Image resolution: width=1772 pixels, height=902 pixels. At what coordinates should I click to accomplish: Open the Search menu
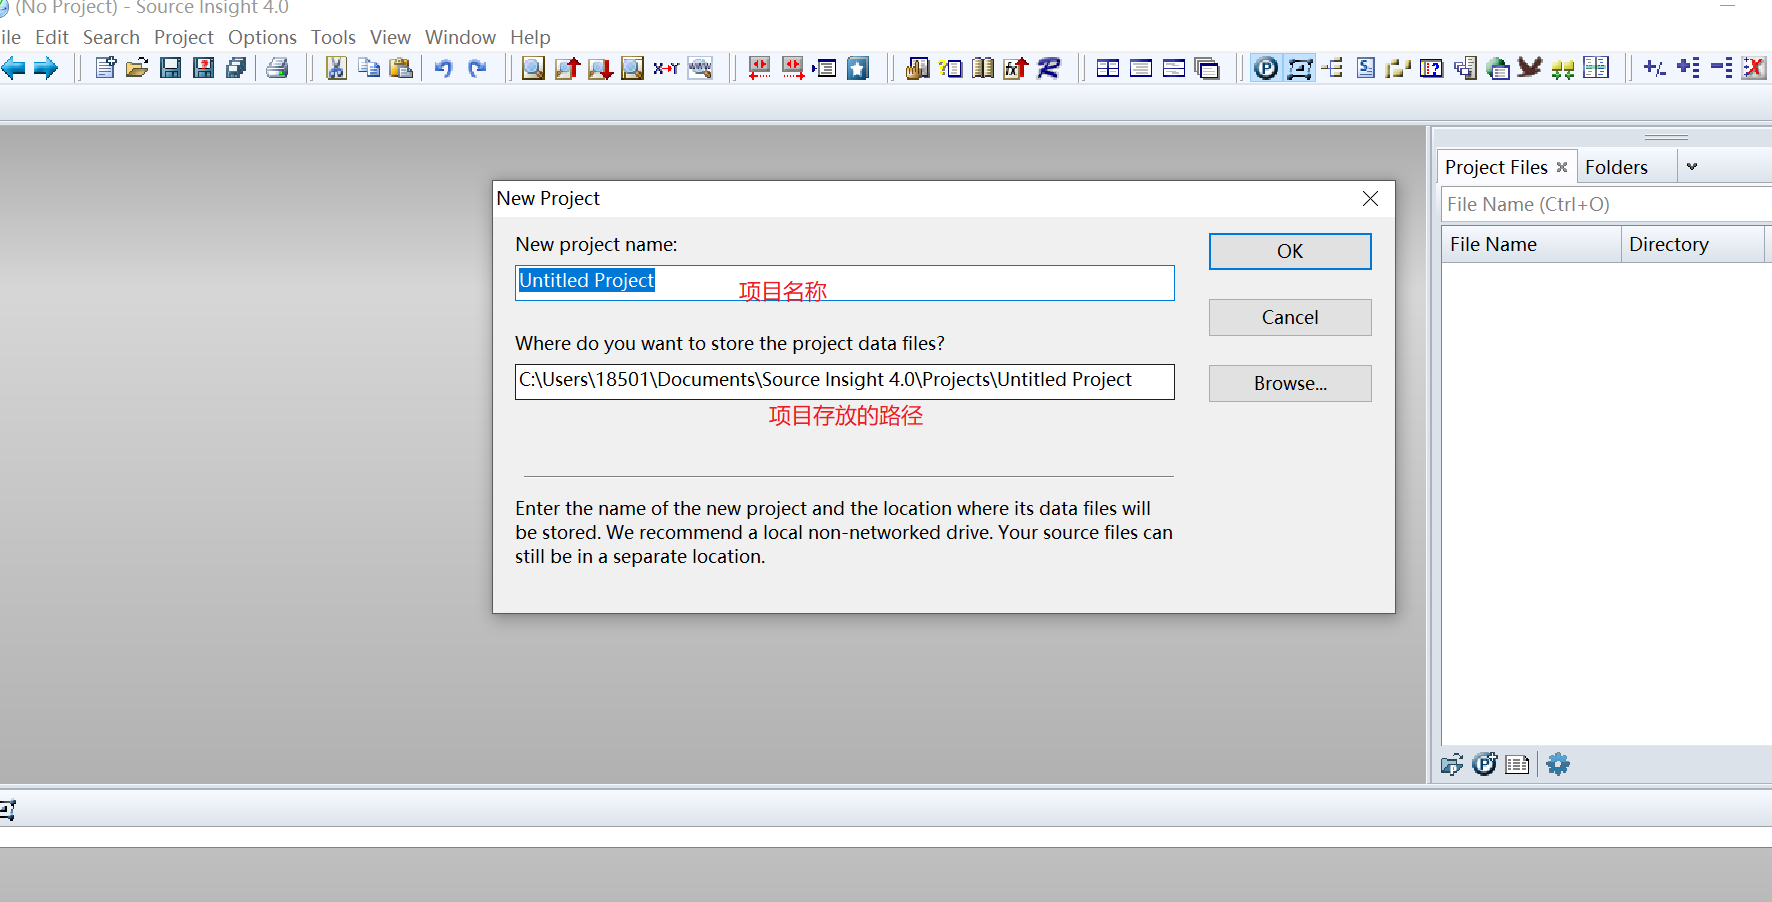pos(111,37)
